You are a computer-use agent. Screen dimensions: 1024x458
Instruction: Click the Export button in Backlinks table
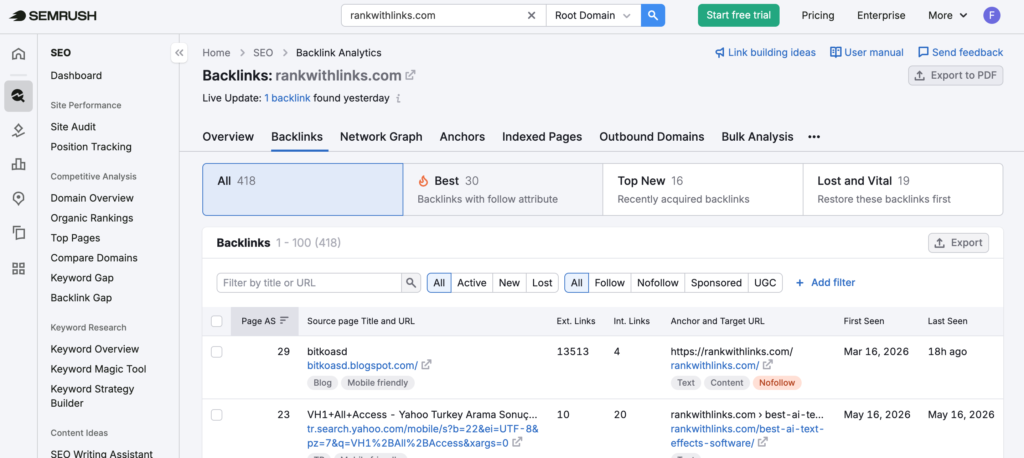(958, 243)
